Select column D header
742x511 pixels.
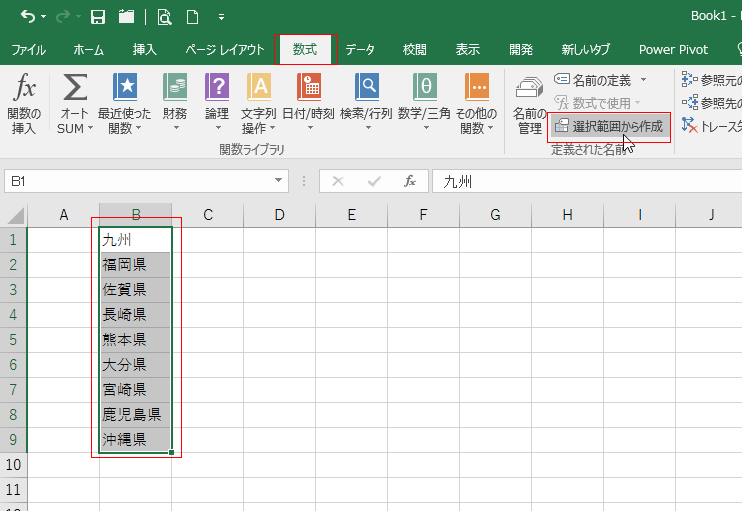279,214
